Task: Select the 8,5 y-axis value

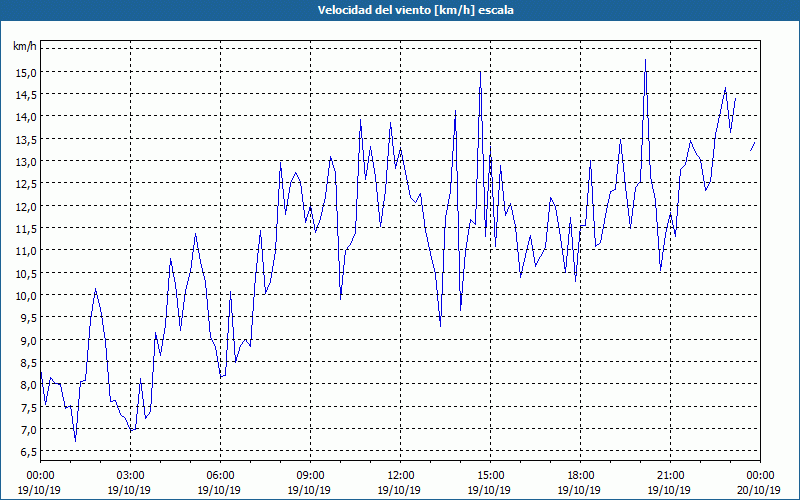Action: [x=29, y=362]
